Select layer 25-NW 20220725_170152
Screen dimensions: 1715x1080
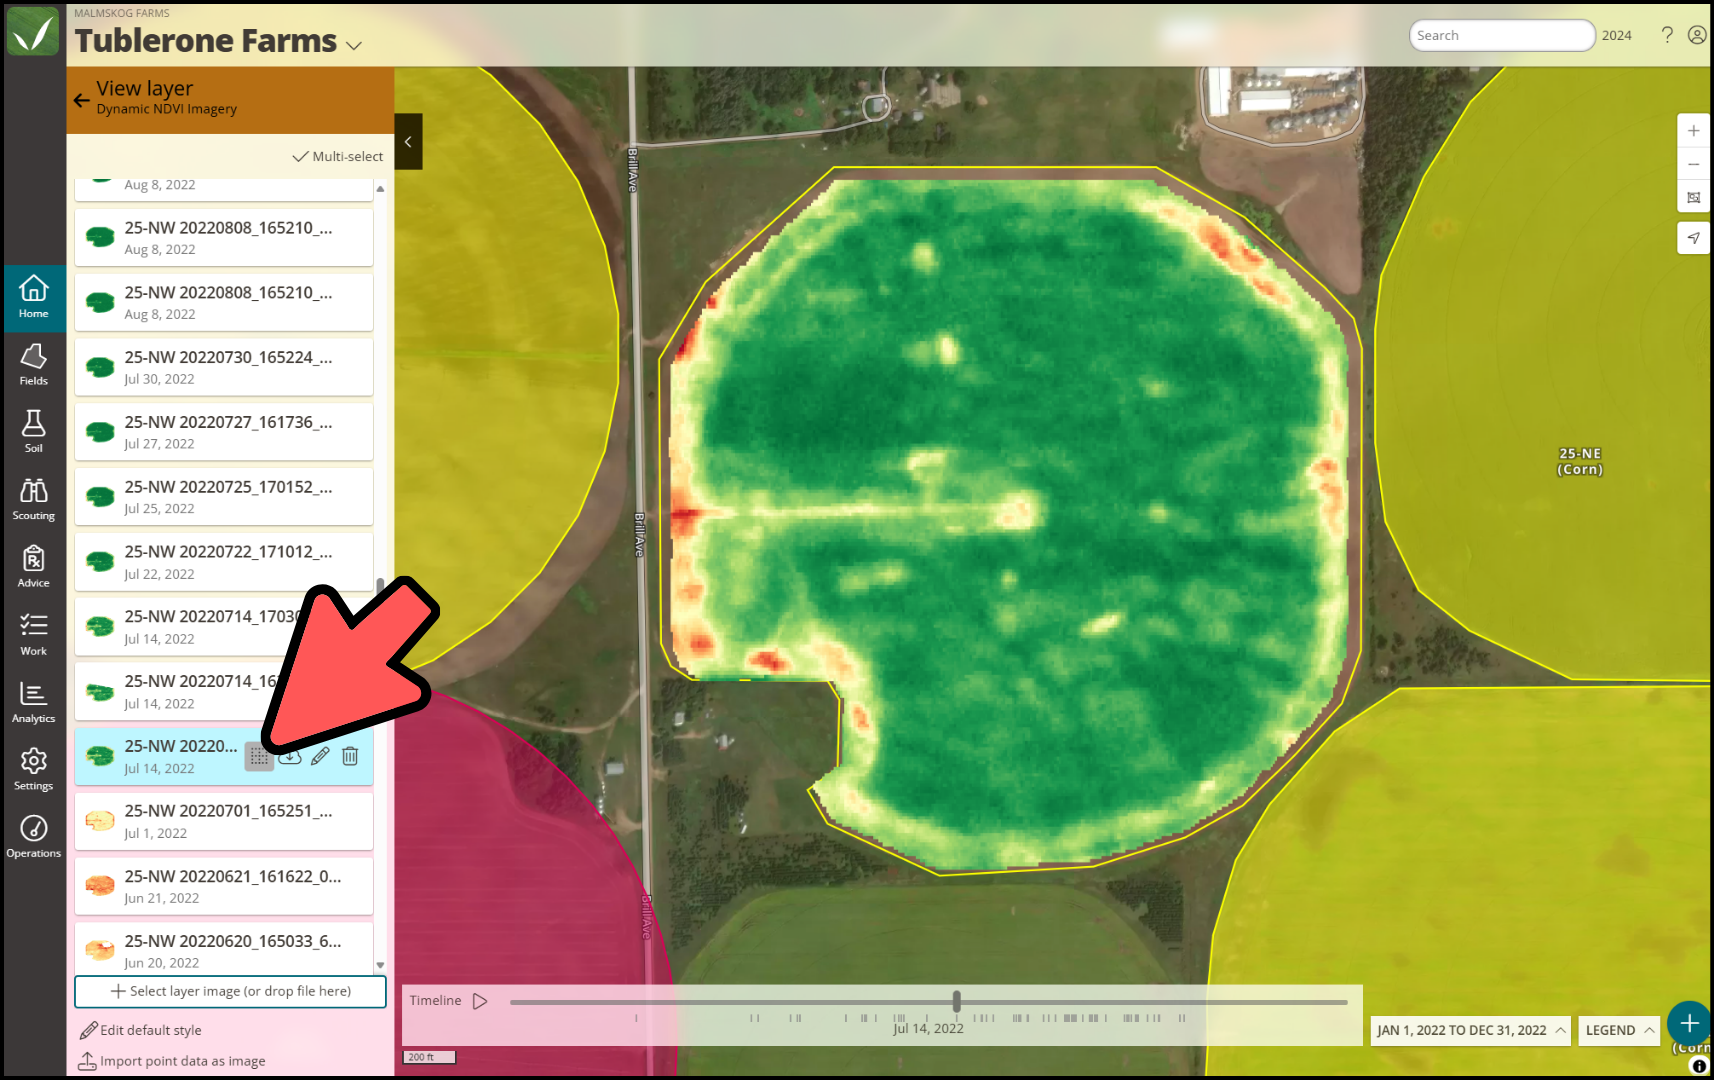tap(224, 497)
